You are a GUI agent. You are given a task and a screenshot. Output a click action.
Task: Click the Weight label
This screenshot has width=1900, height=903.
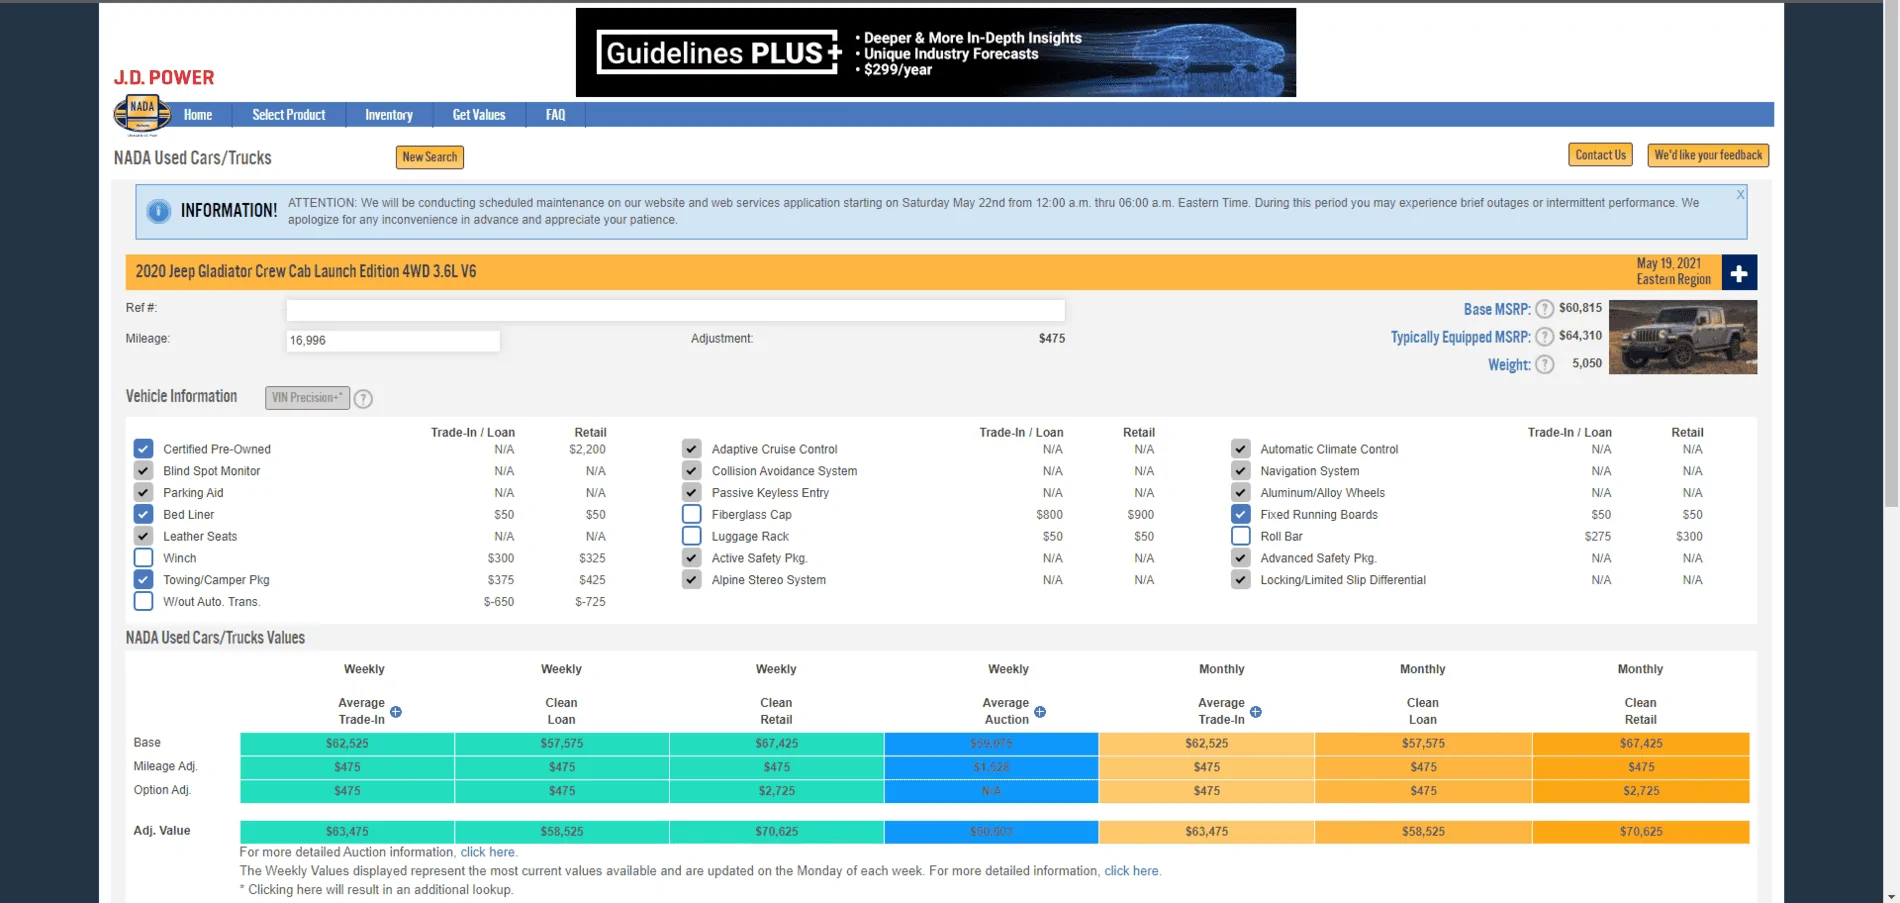(x=1509, y=365)
